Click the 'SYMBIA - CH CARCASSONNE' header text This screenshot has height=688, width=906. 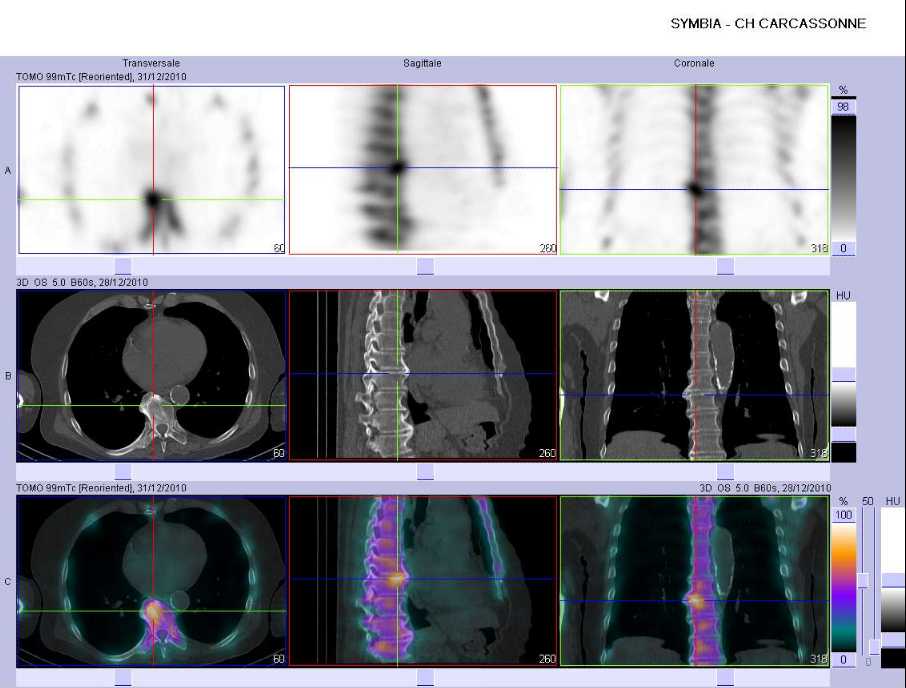(768, 24)
